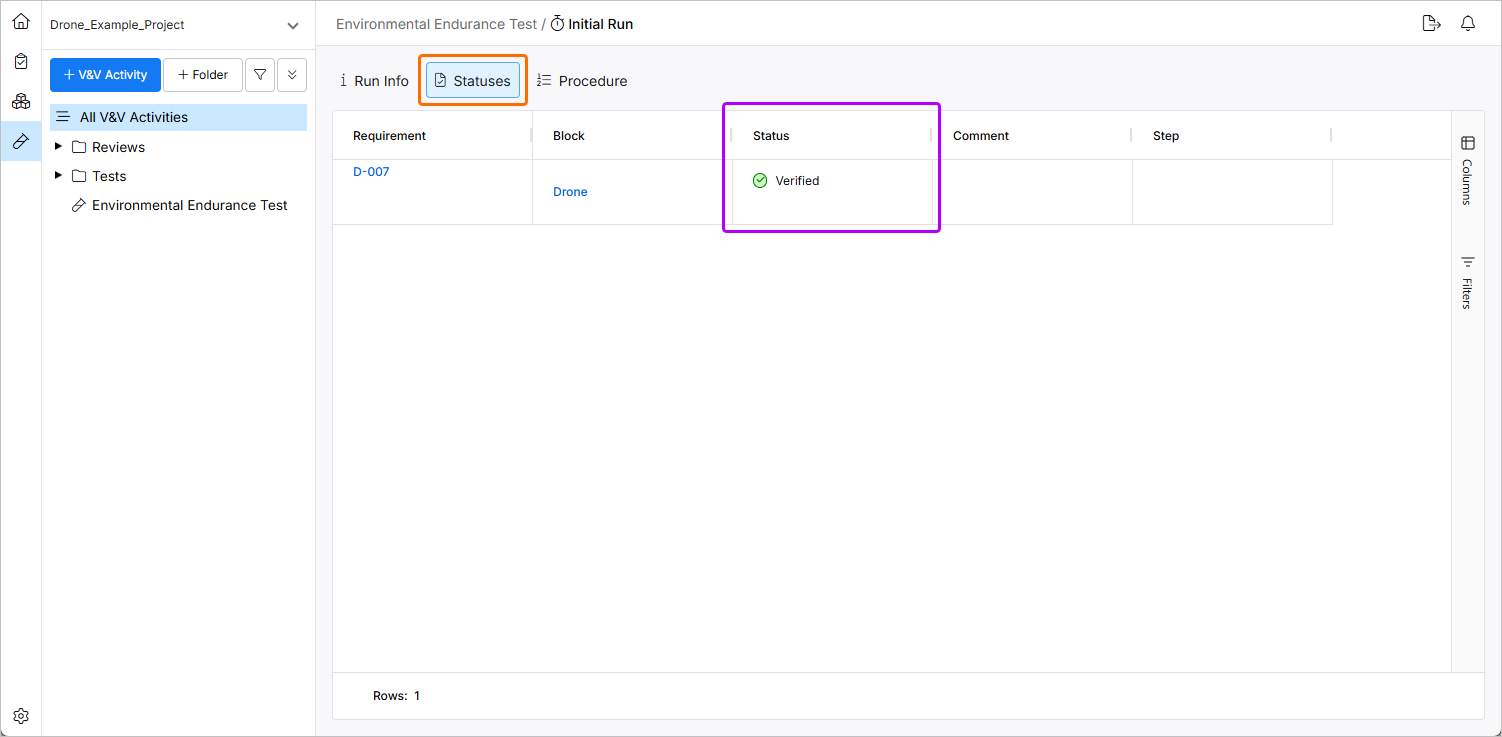
Task: Click the export icon in header
Action: point(1431,24)
